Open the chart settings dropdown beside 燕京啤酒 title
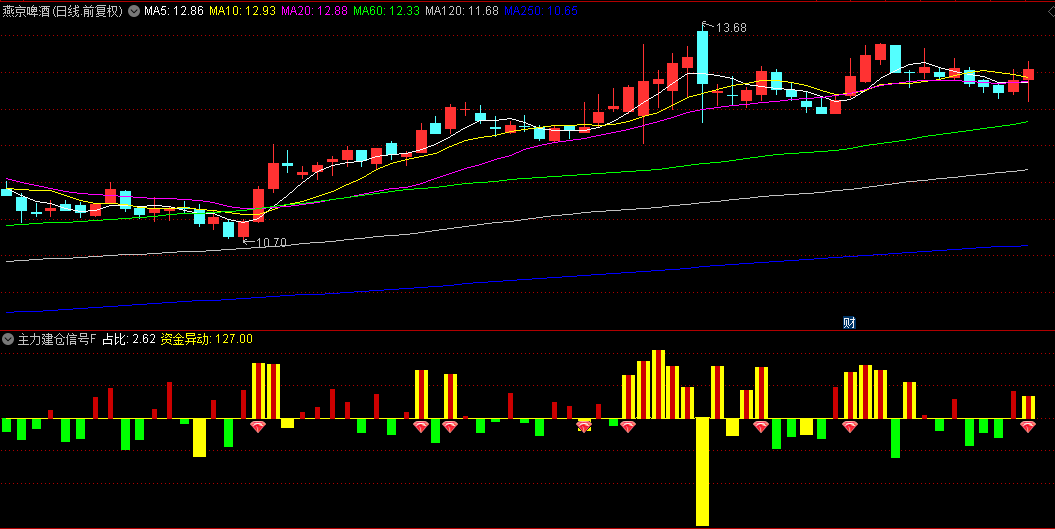The image size is (1055, 529). pos(134,11)
